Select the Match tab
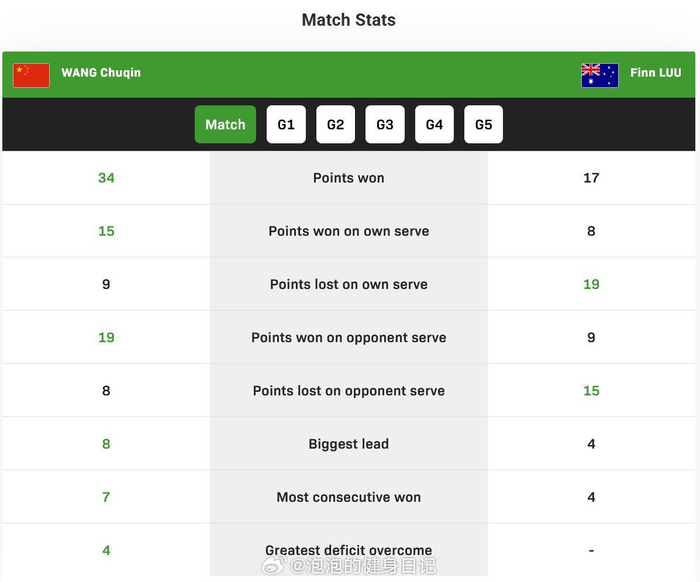Viewport: 700px width, 582px height. [225, 125]
